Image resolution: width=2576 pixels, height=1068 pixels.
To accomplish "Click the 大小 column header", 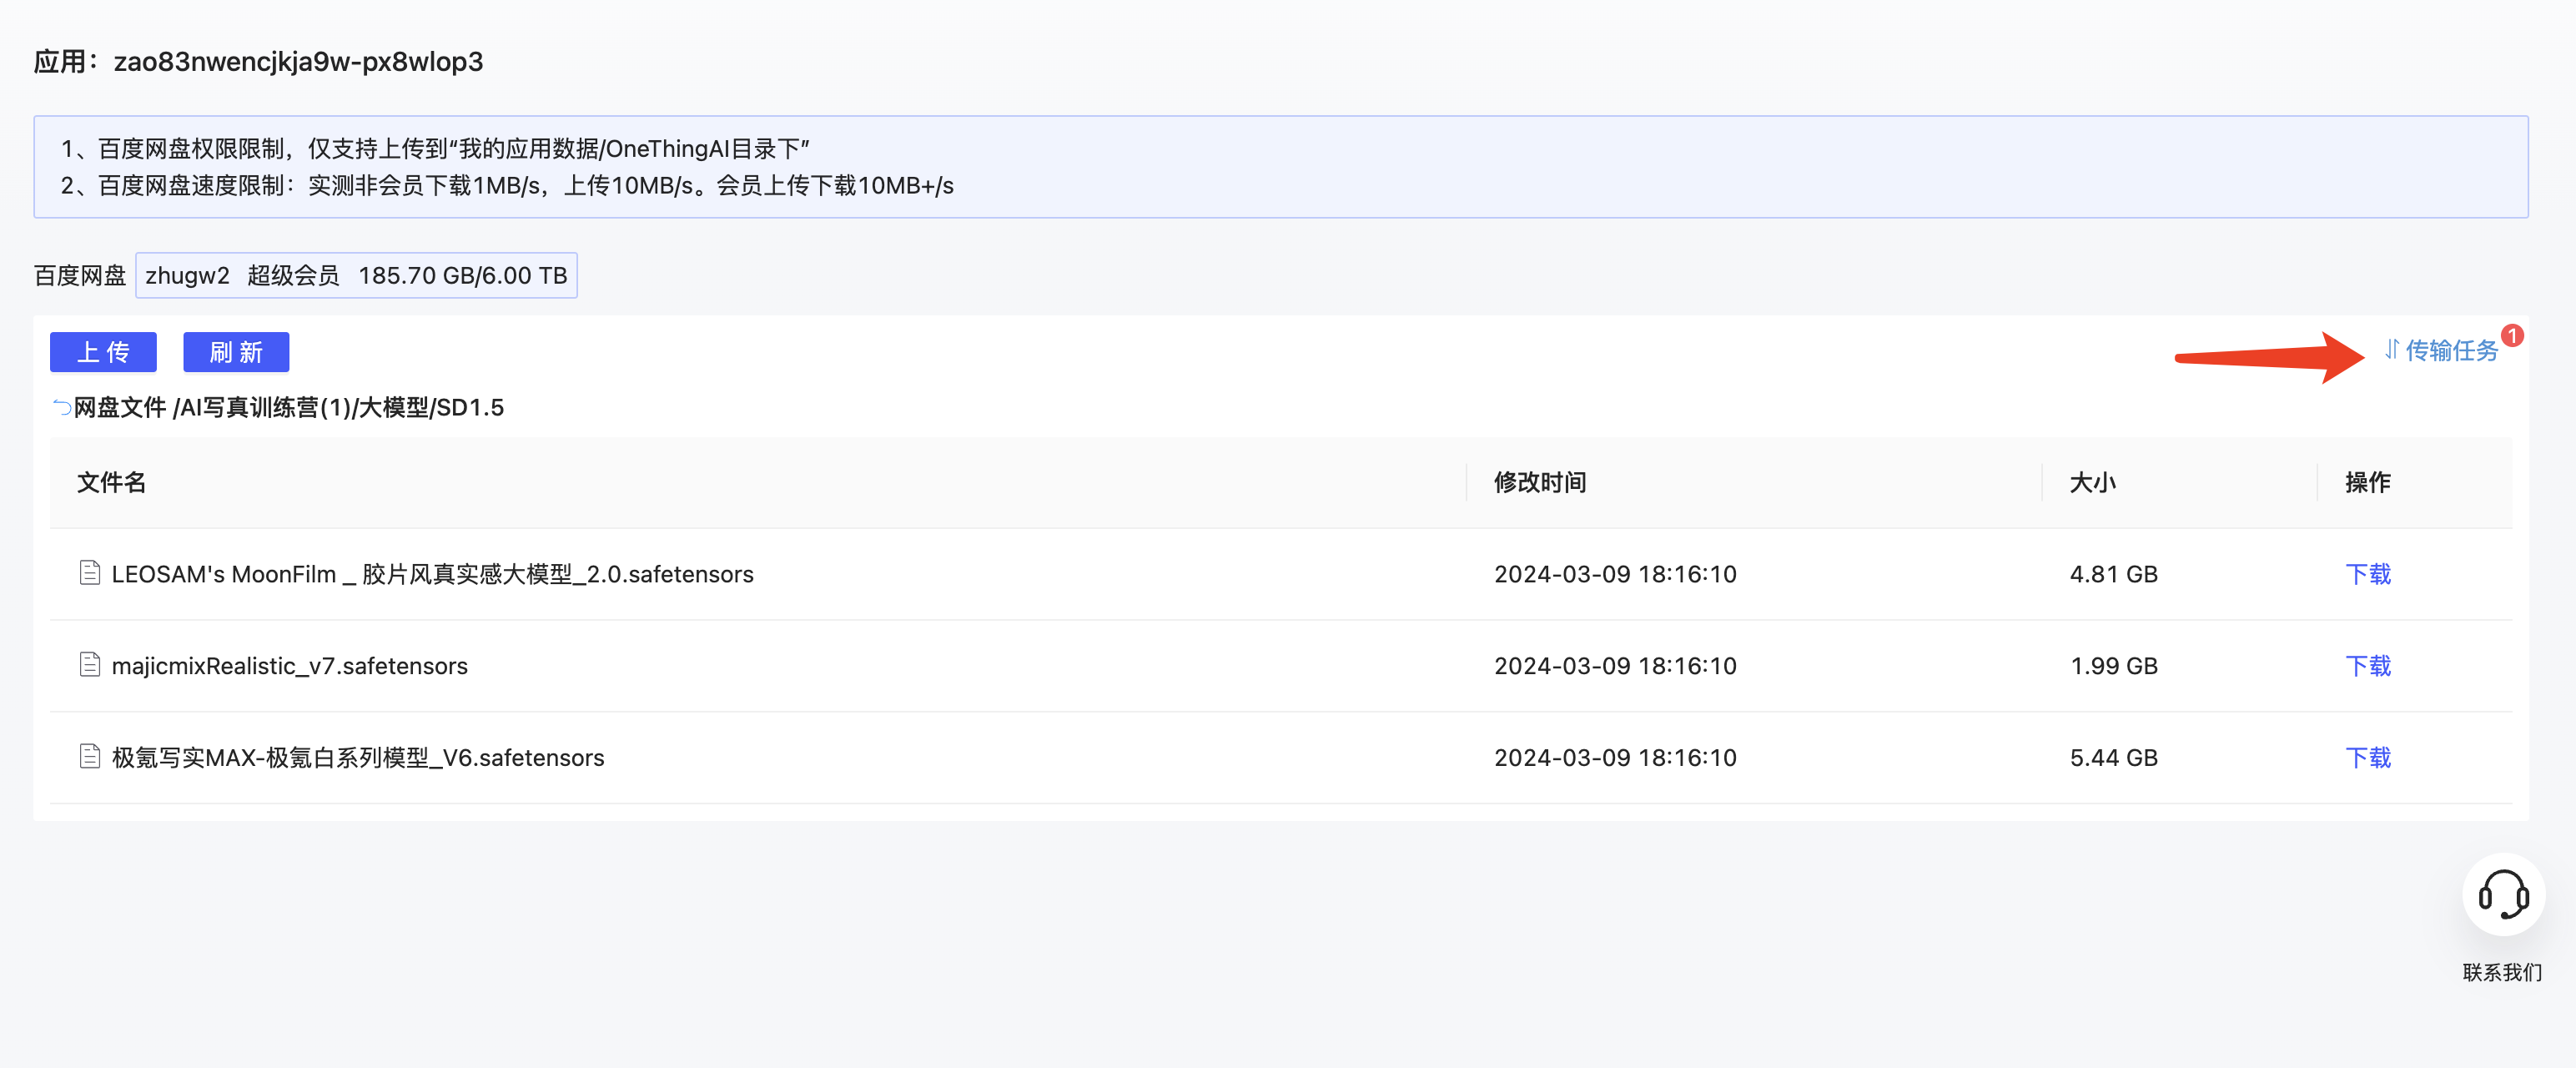I will point(2092,482).
